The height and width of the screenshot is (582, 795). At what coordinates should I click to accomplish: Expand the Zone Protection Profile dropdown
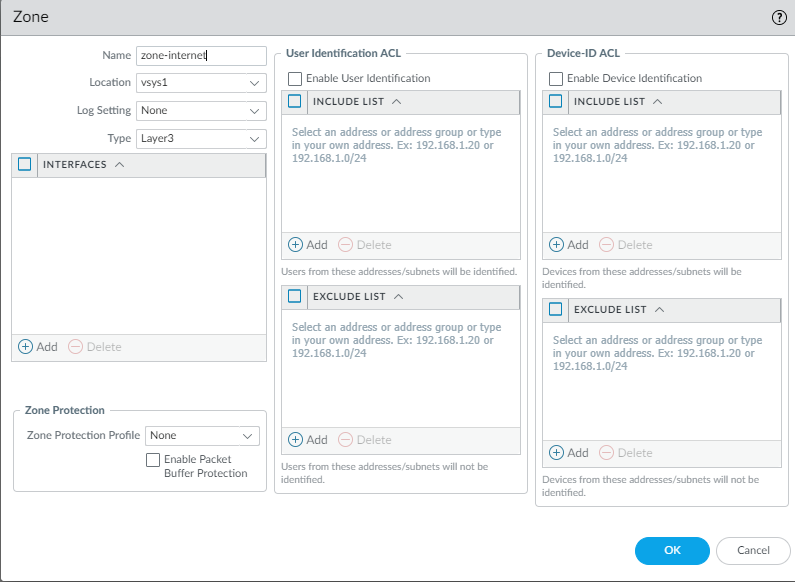[x=202, y=436]
